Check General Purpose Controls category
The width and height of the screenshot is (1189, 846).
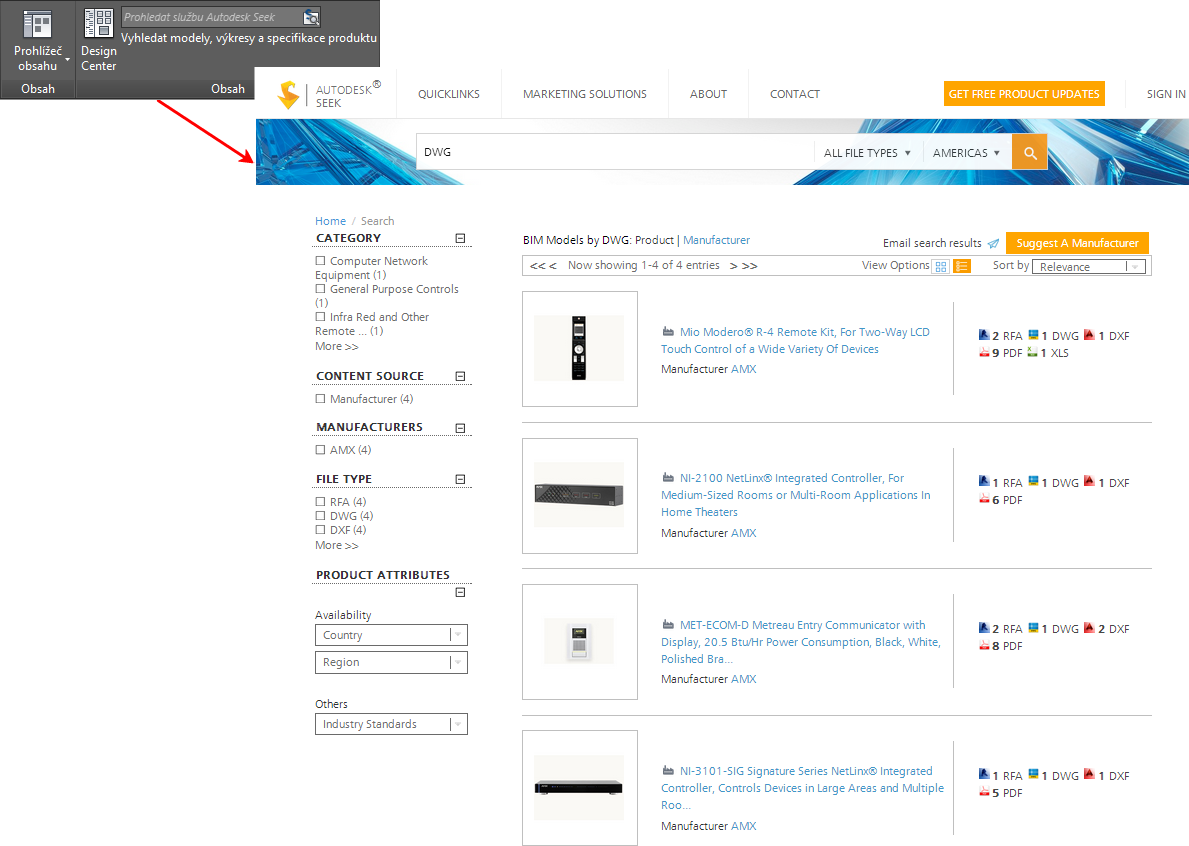coord(320,289)
